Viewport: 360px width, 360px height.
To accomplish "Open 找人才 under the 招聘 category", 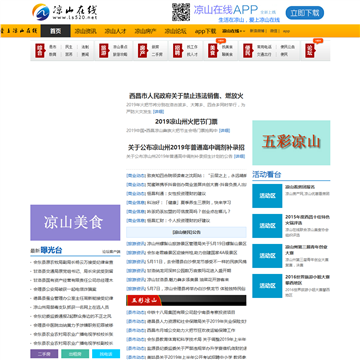I will click(192, 54).
